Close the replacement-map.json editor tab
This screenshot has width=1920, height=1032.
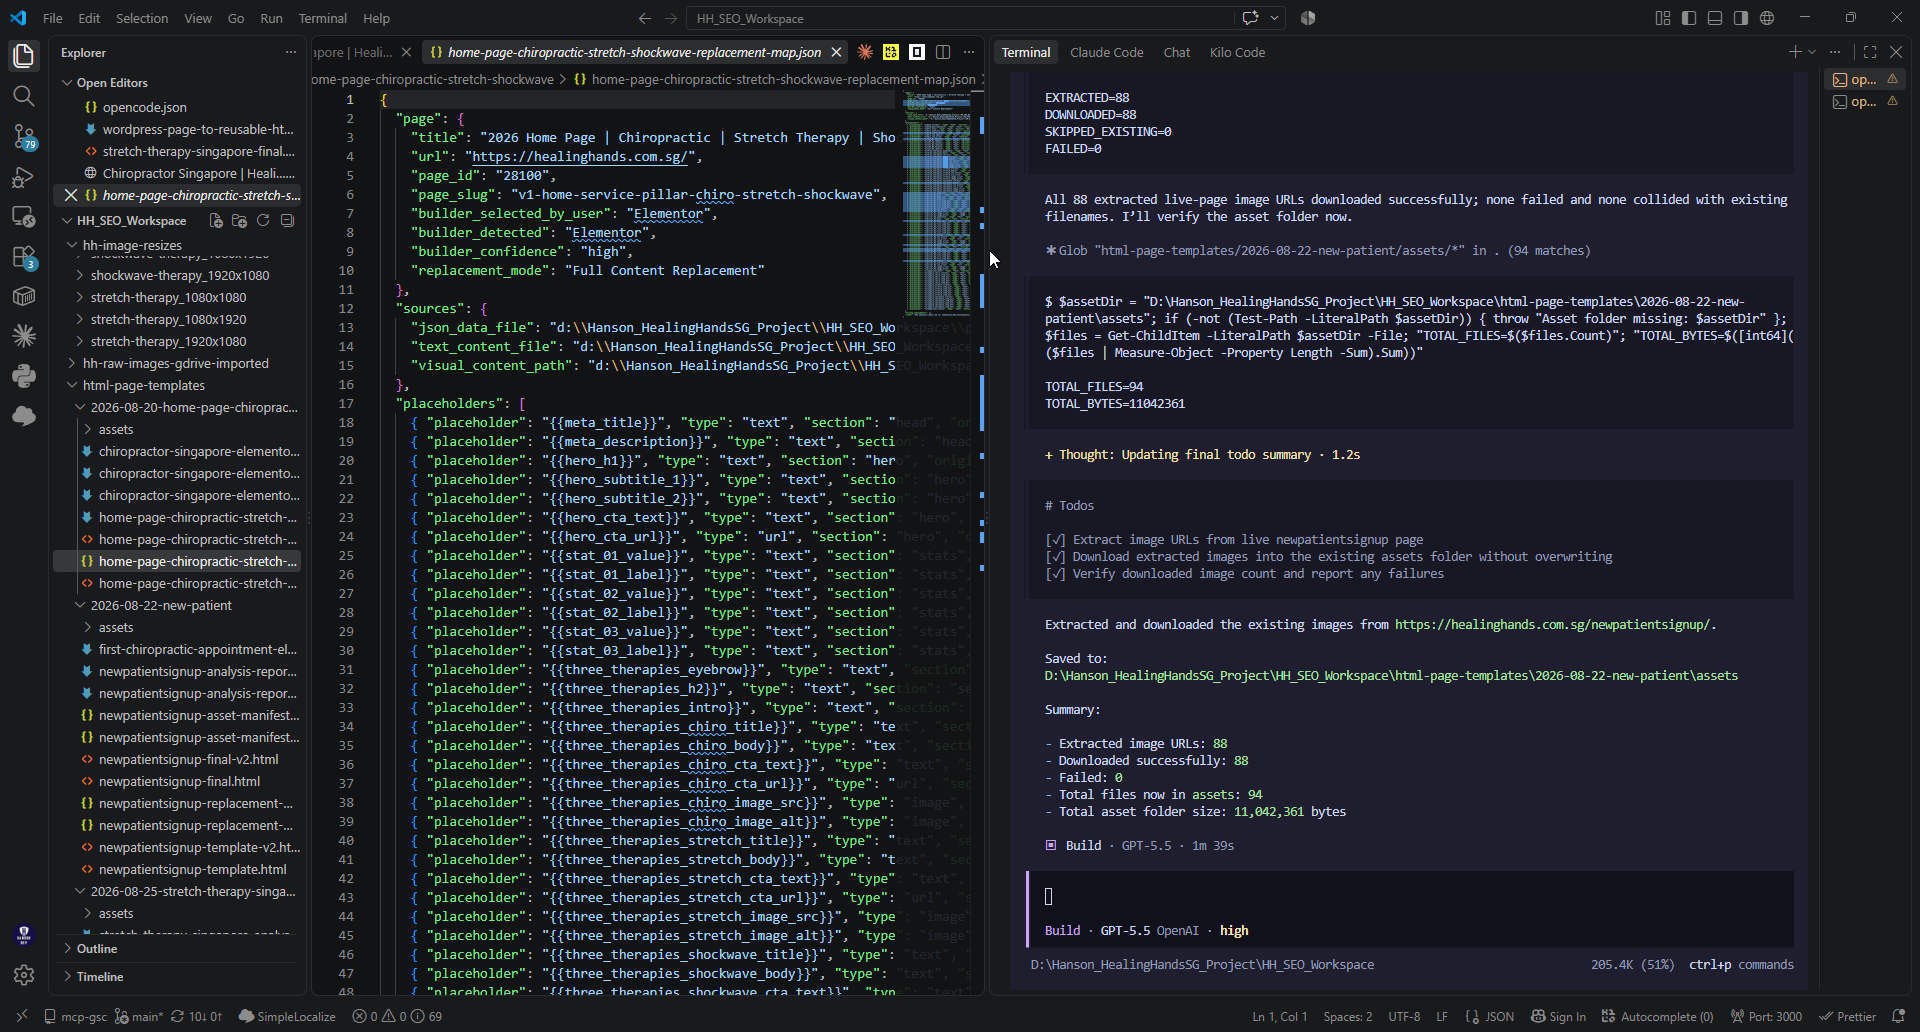click(x=836, y=52)
